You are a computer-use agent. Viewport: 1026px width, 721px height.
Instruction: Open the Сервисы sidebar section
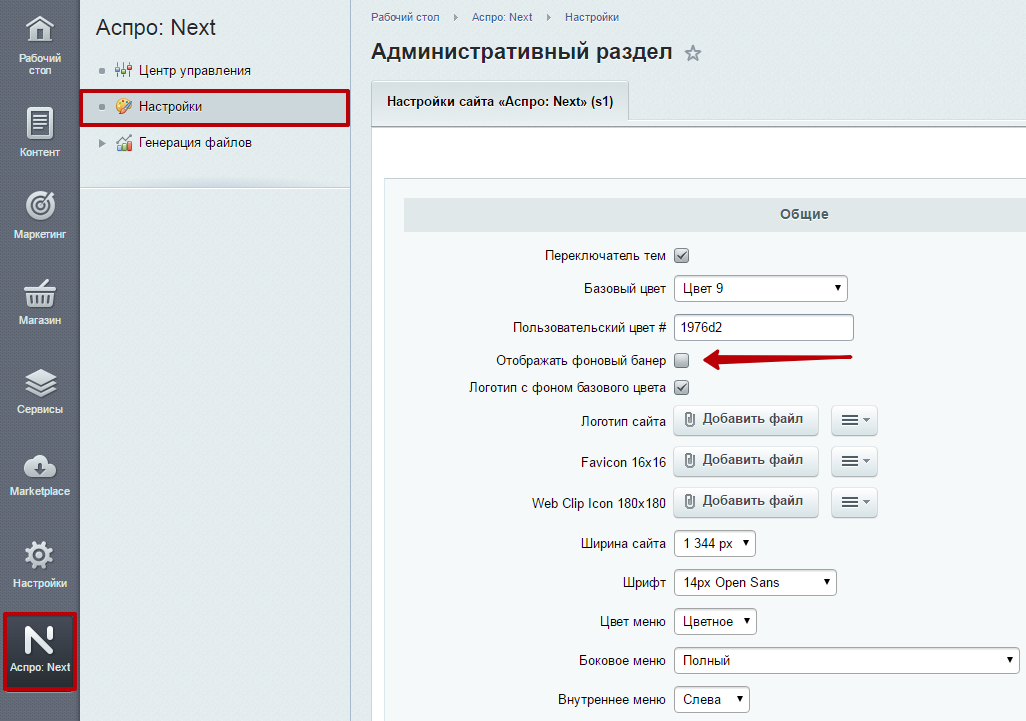coord(39,391)
